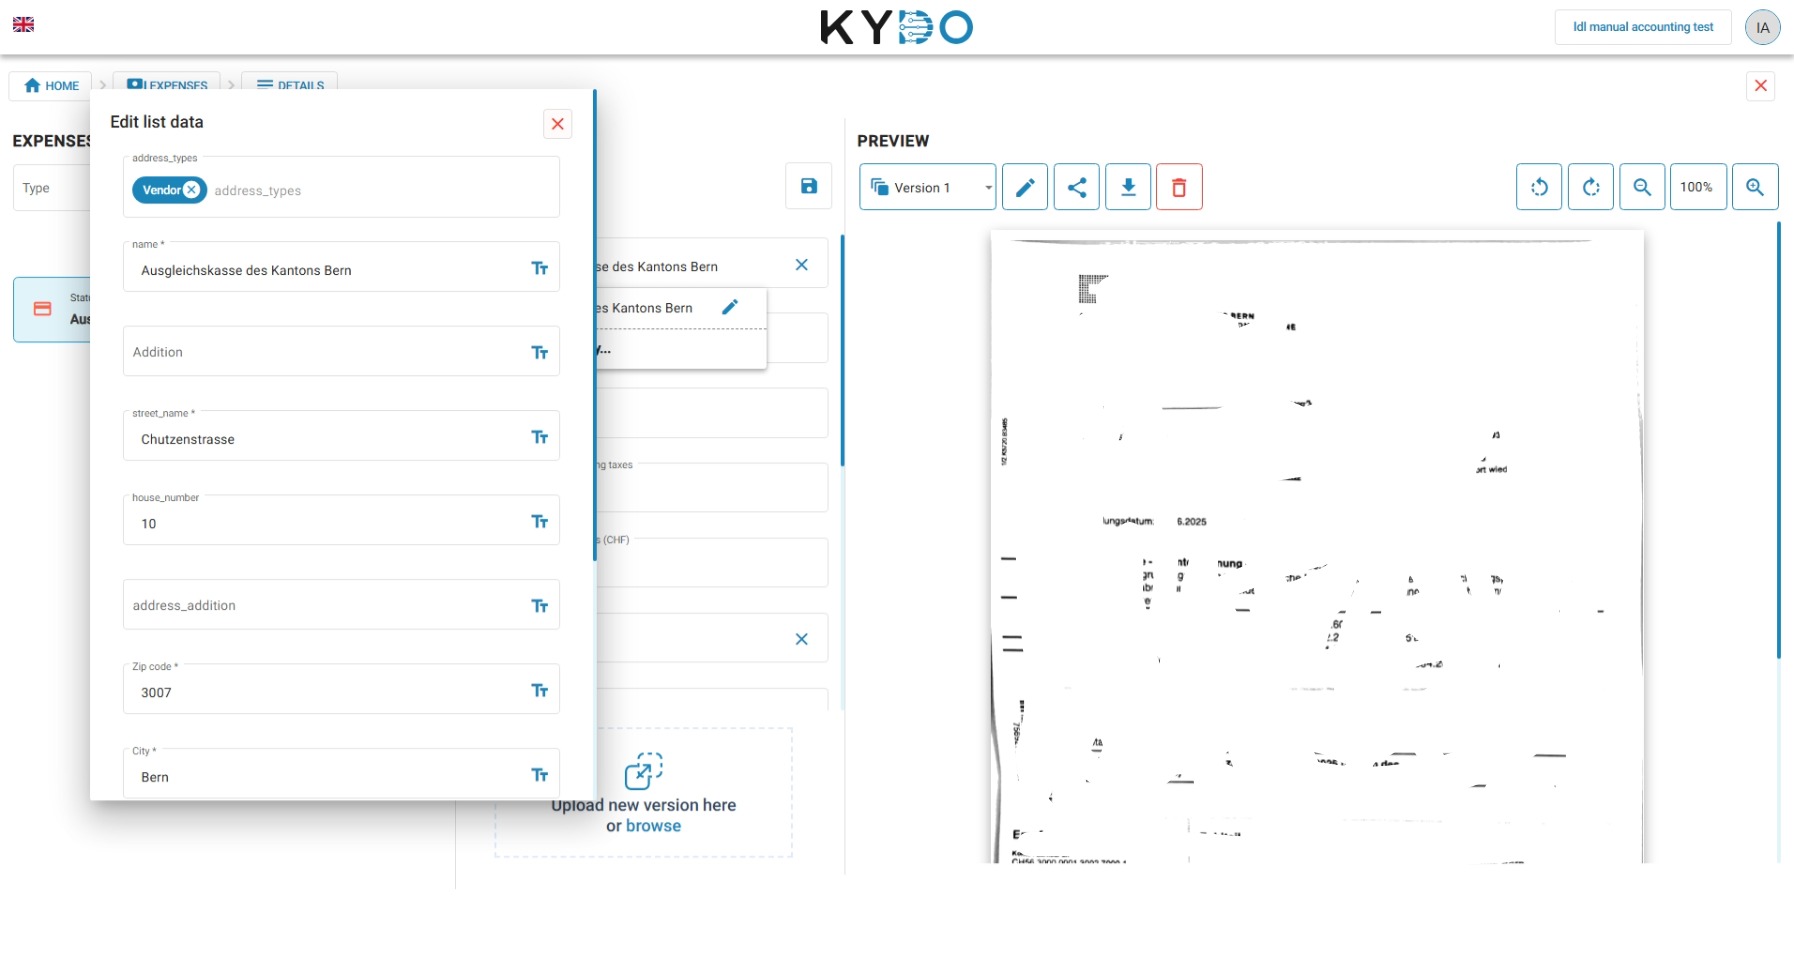Click the name field text-format icon

540,268
